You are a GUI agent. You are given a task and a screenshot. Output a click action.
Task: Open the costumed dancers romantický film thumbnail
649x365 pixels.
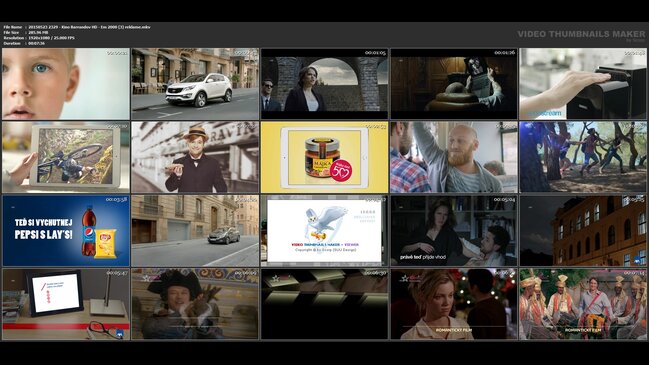click(583, 304)
